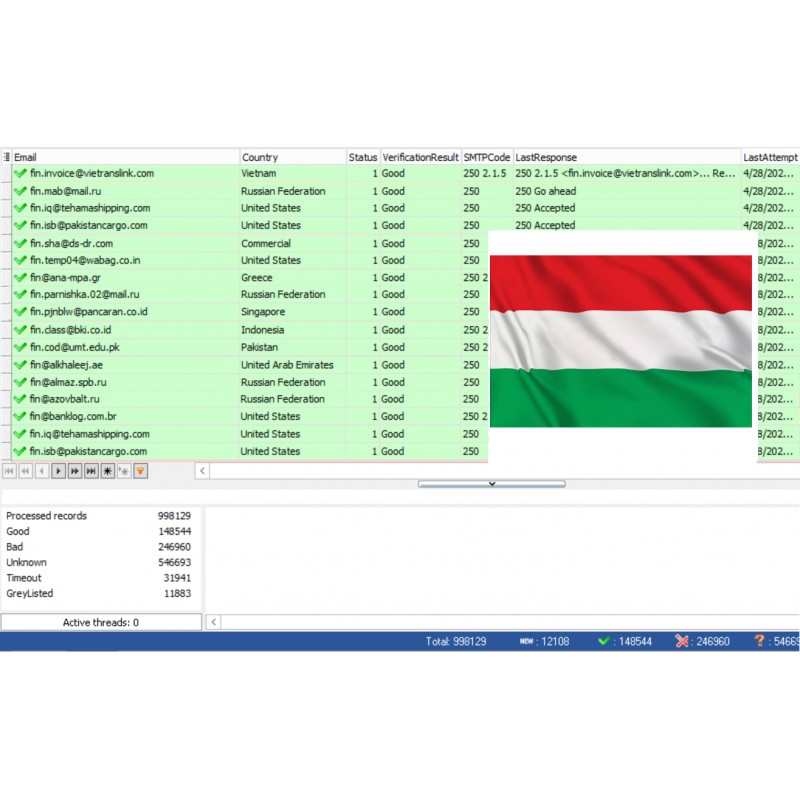Open the column chooser at grid corner
Screen dimensions: 800x800
(6, 157)
